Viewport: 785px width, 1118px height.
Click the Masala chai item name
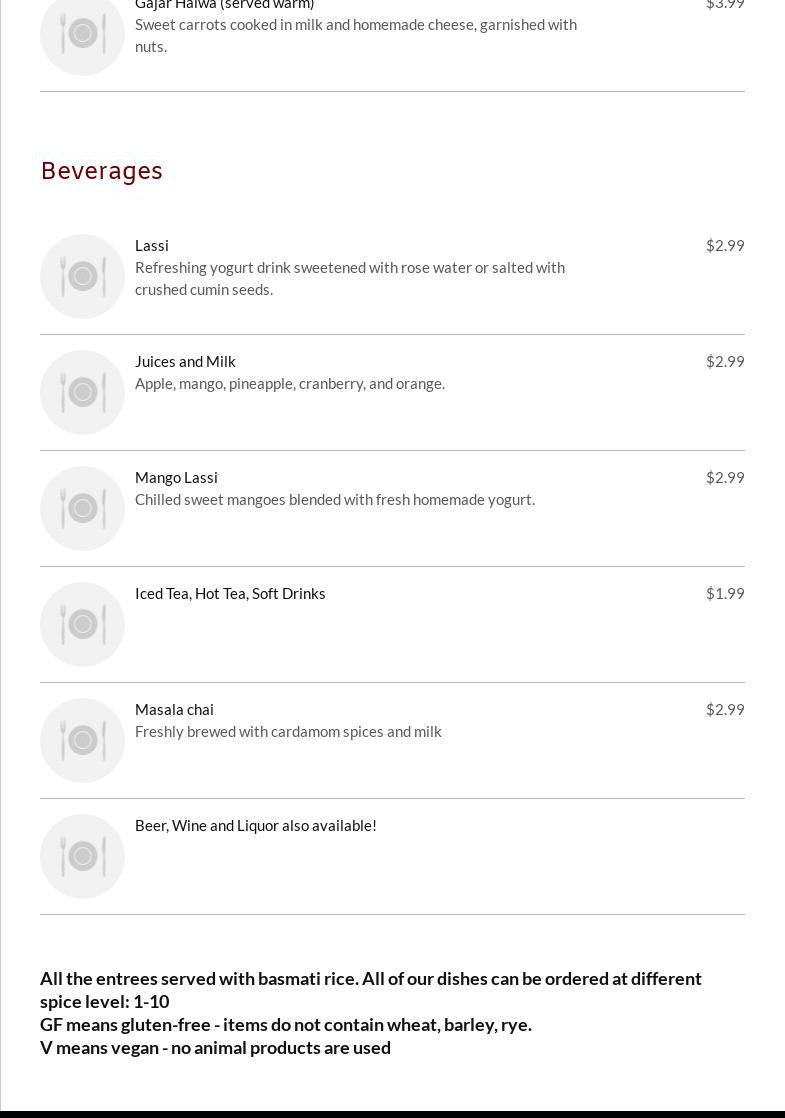click(x=174, y=709)
